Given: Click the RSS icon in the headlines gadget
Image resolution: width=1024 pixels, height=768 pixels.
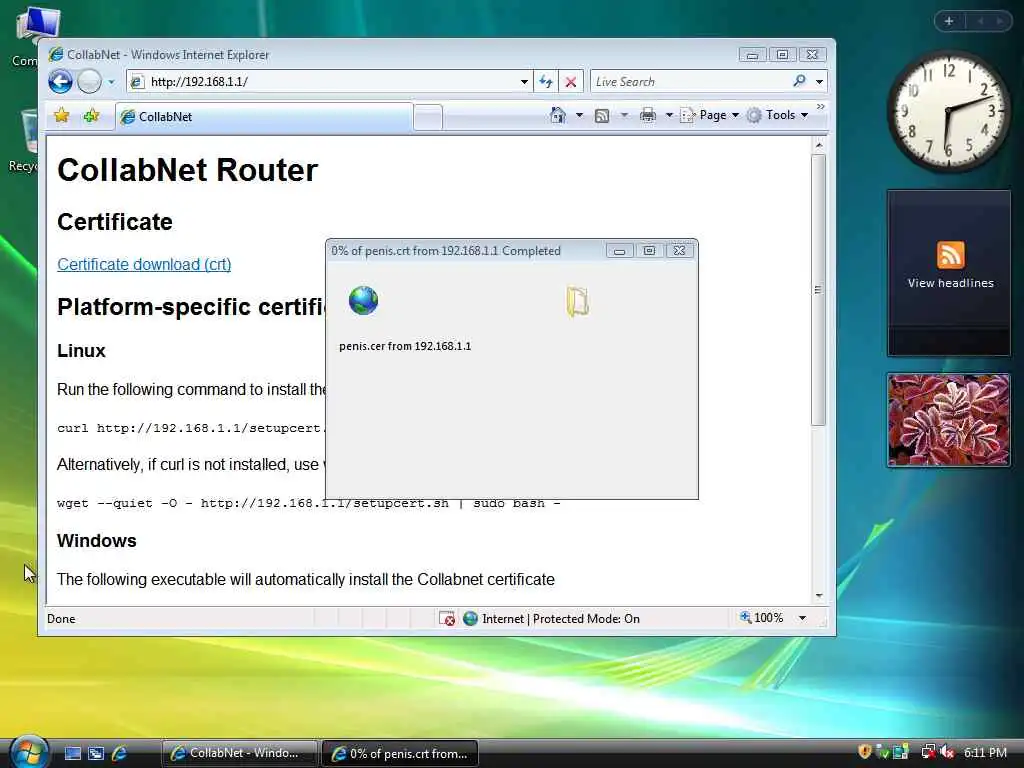Looking at the screenshot, I should (x=950, y=255).
